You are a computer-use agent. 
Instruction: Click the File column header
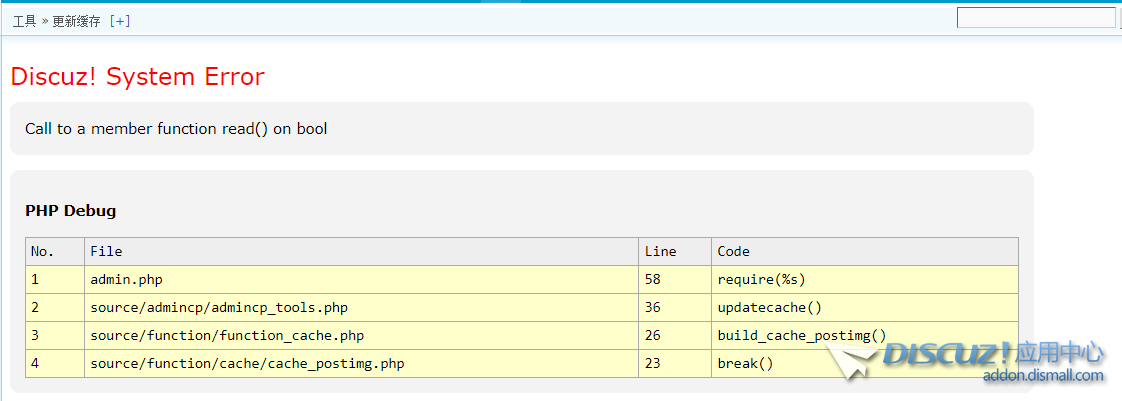point(361,251)
